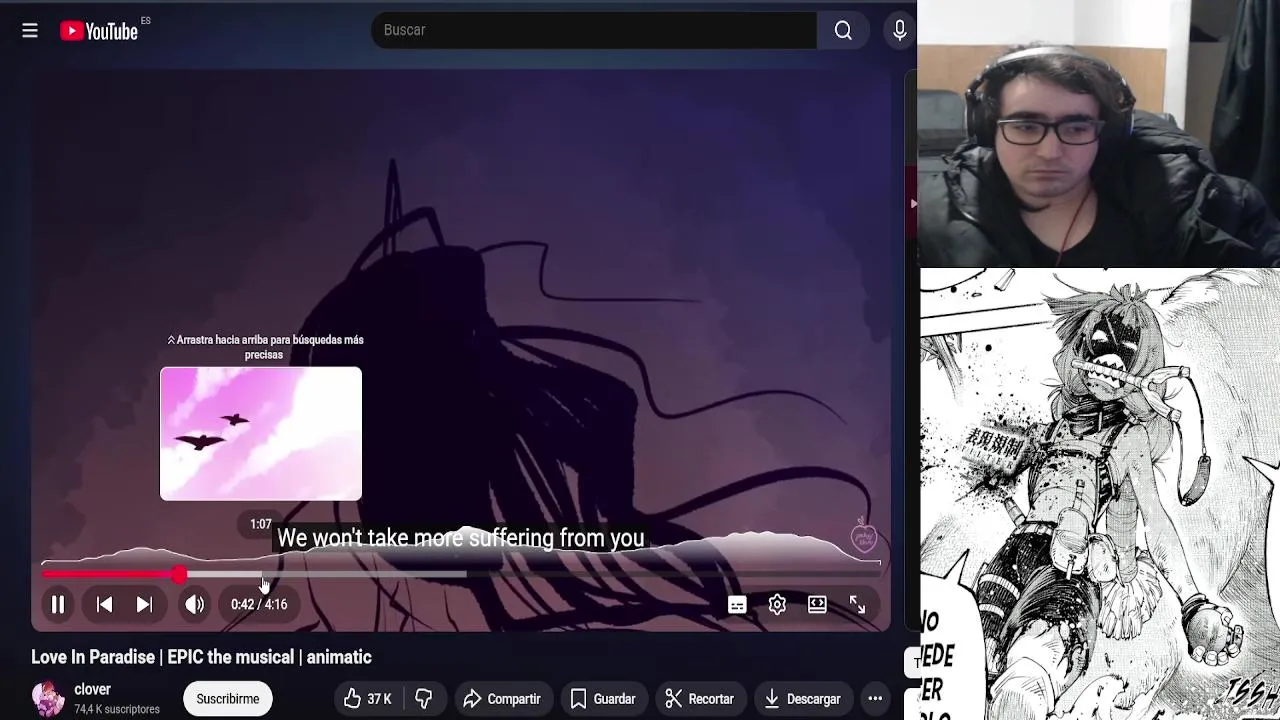The image size is (1280, 720).
Task: Click the 0:42 / 4:16 time display
Action: coord(259,604)
